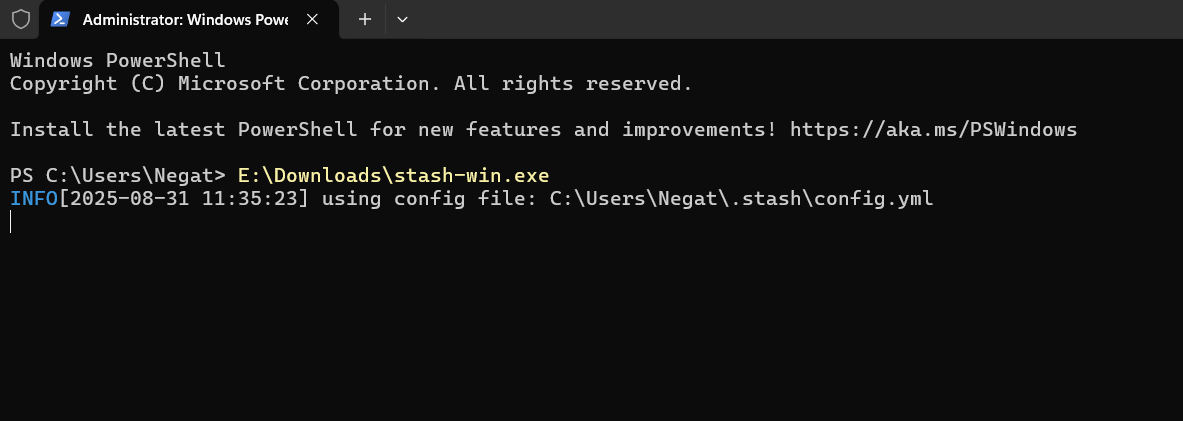Click the empty title bar area
Viewport: 1183px width, 421px height.
(x=800, y=19)
